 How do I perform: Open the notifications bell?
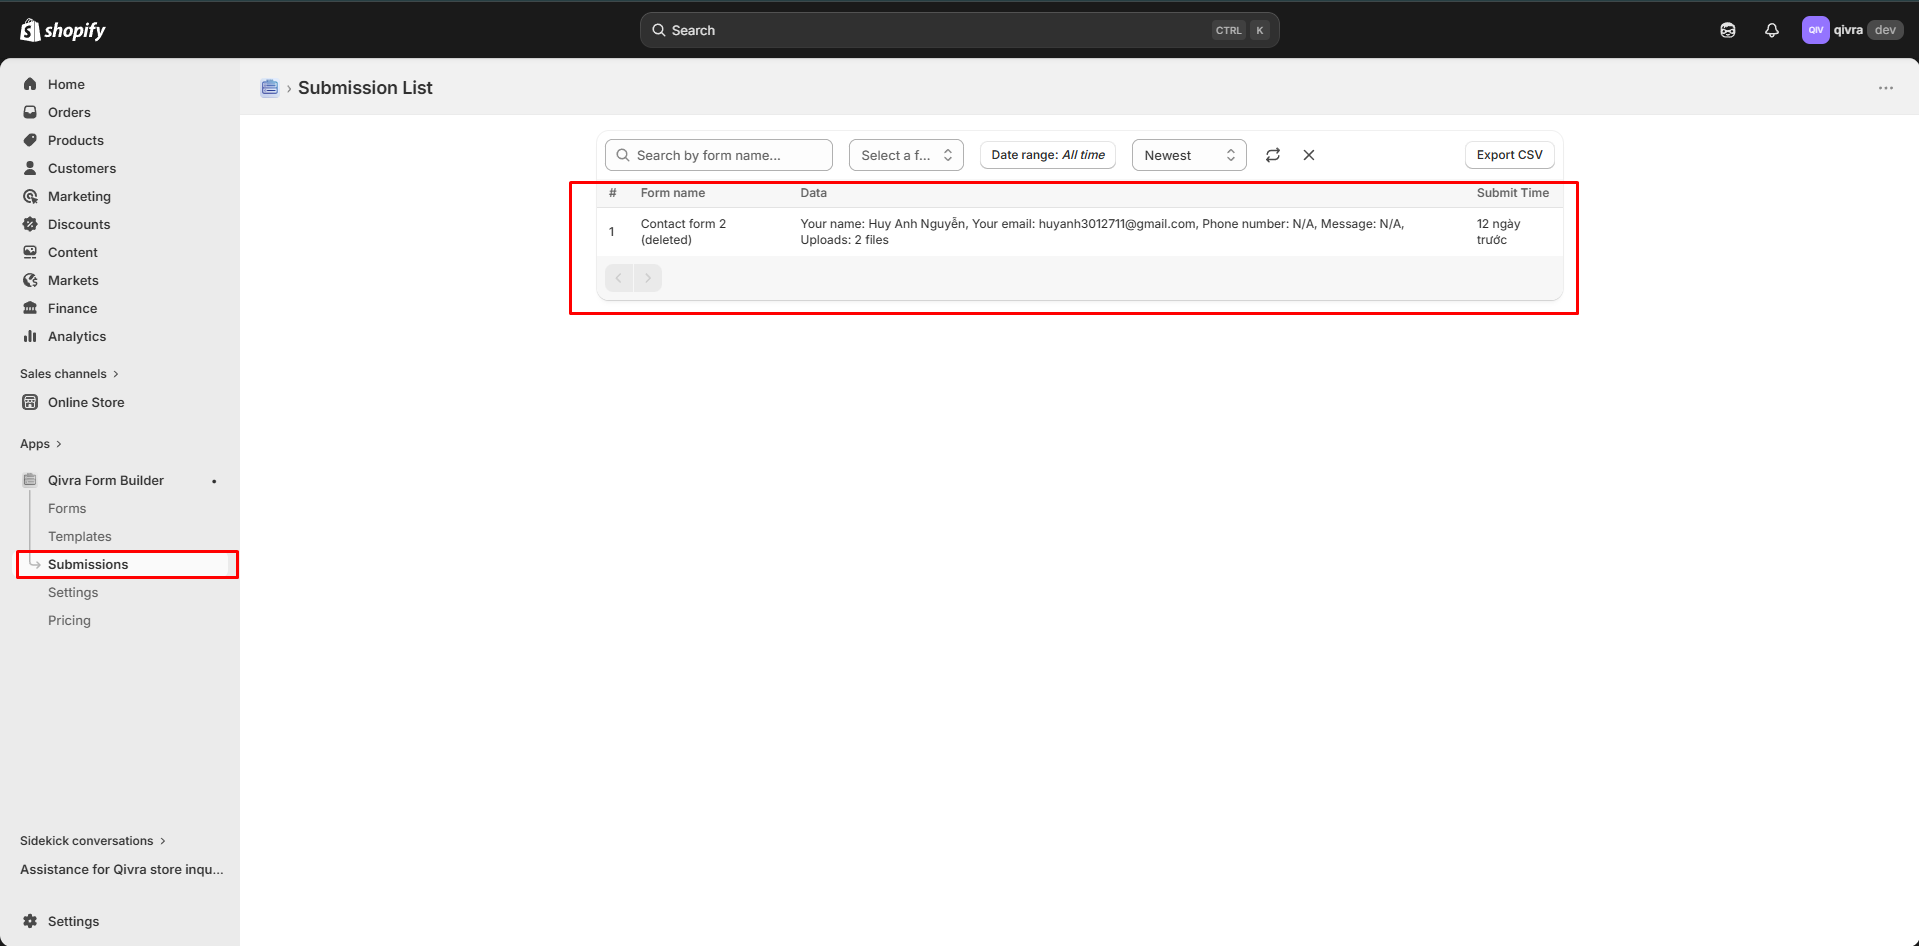[x=1772, y=30]
